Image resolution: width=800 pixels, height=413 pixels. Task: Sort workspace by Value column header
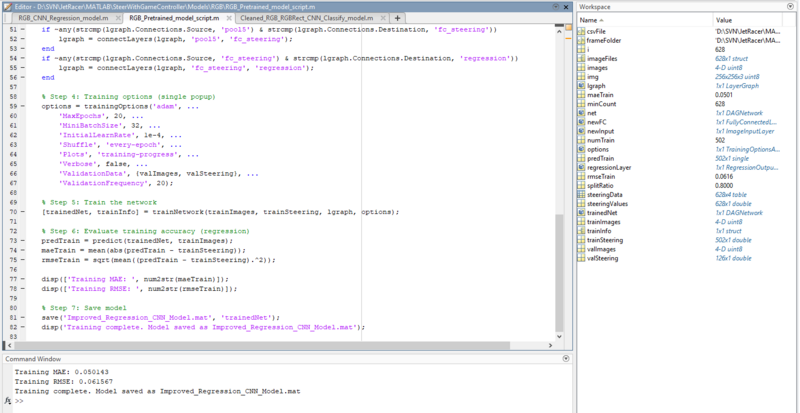point(725,19)
